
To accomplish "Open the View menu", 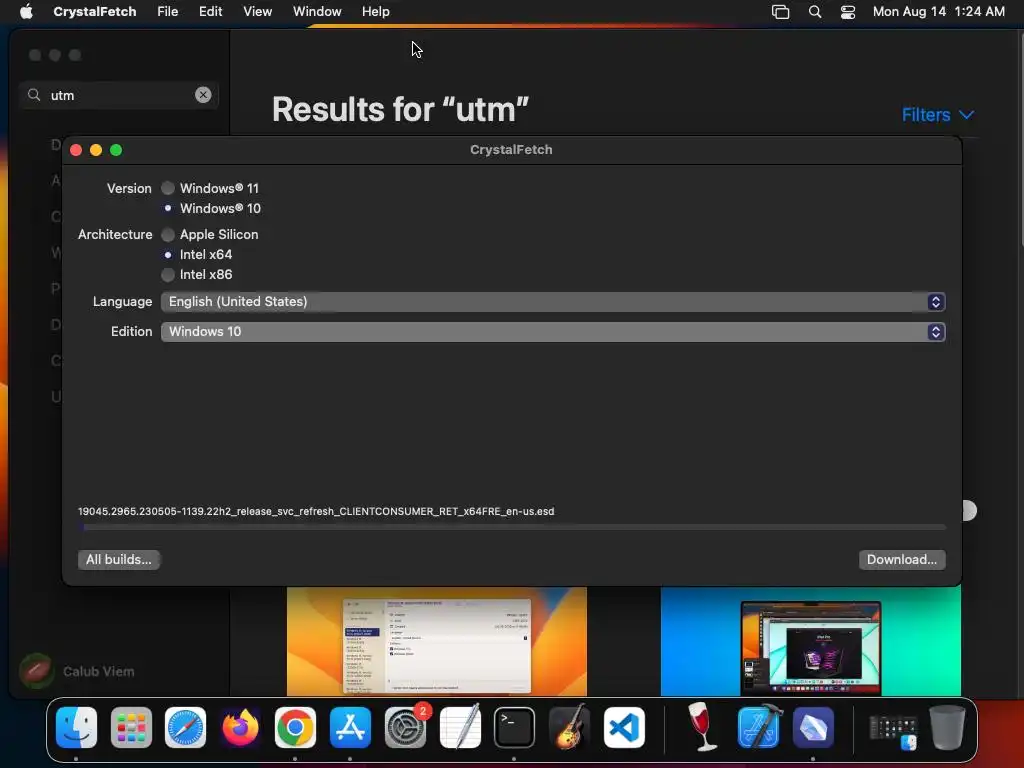I will (x=257, y=12).
